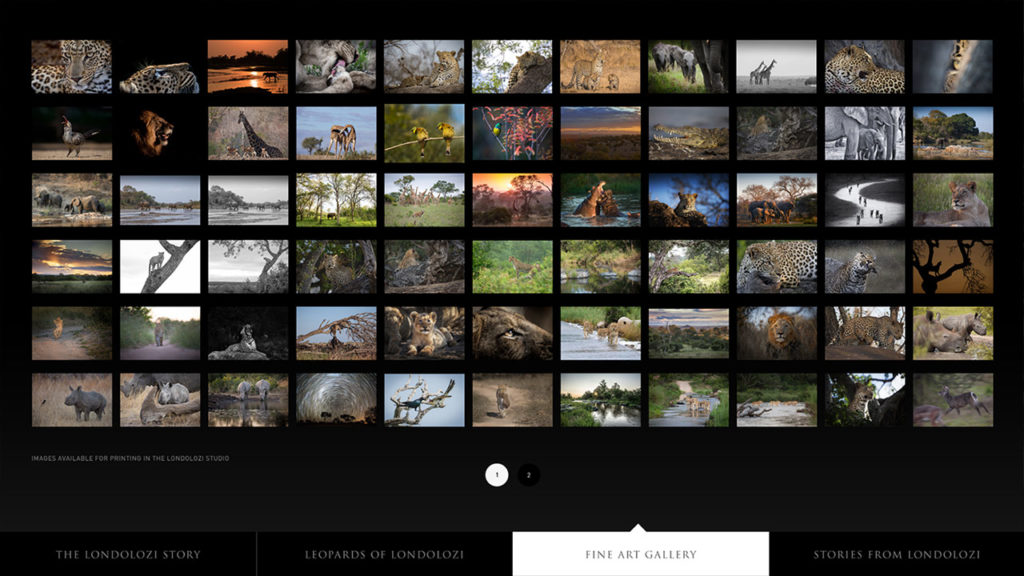Open The Londolozi Story tab
The width and height of the screenshot is (1024, 576).
point(128,554)
